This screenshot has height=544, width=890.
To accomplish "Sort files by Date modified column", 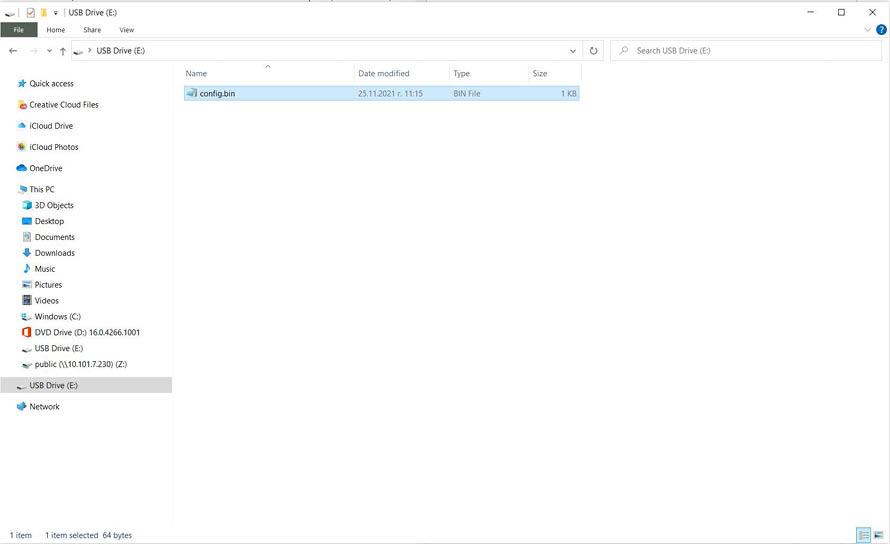I will tap(383, 73).
